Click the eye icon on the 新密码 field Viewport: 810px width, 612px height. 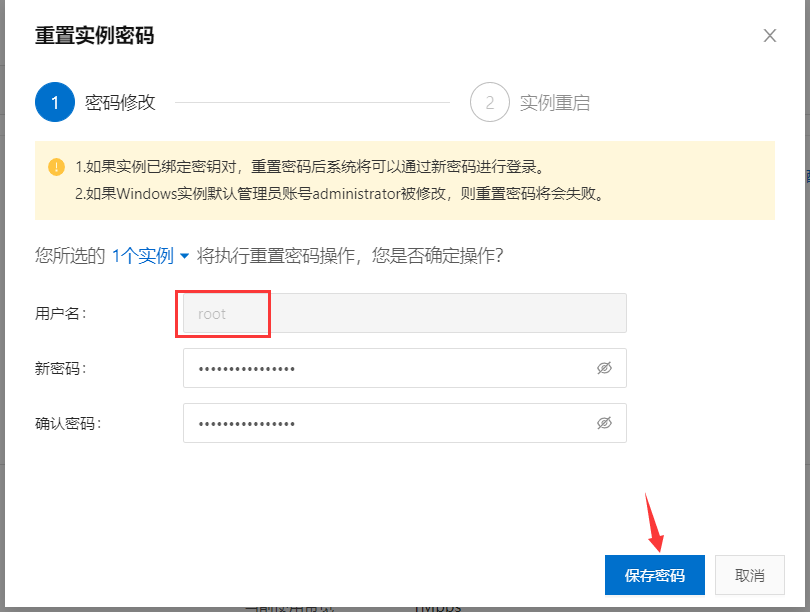(604, 368)
